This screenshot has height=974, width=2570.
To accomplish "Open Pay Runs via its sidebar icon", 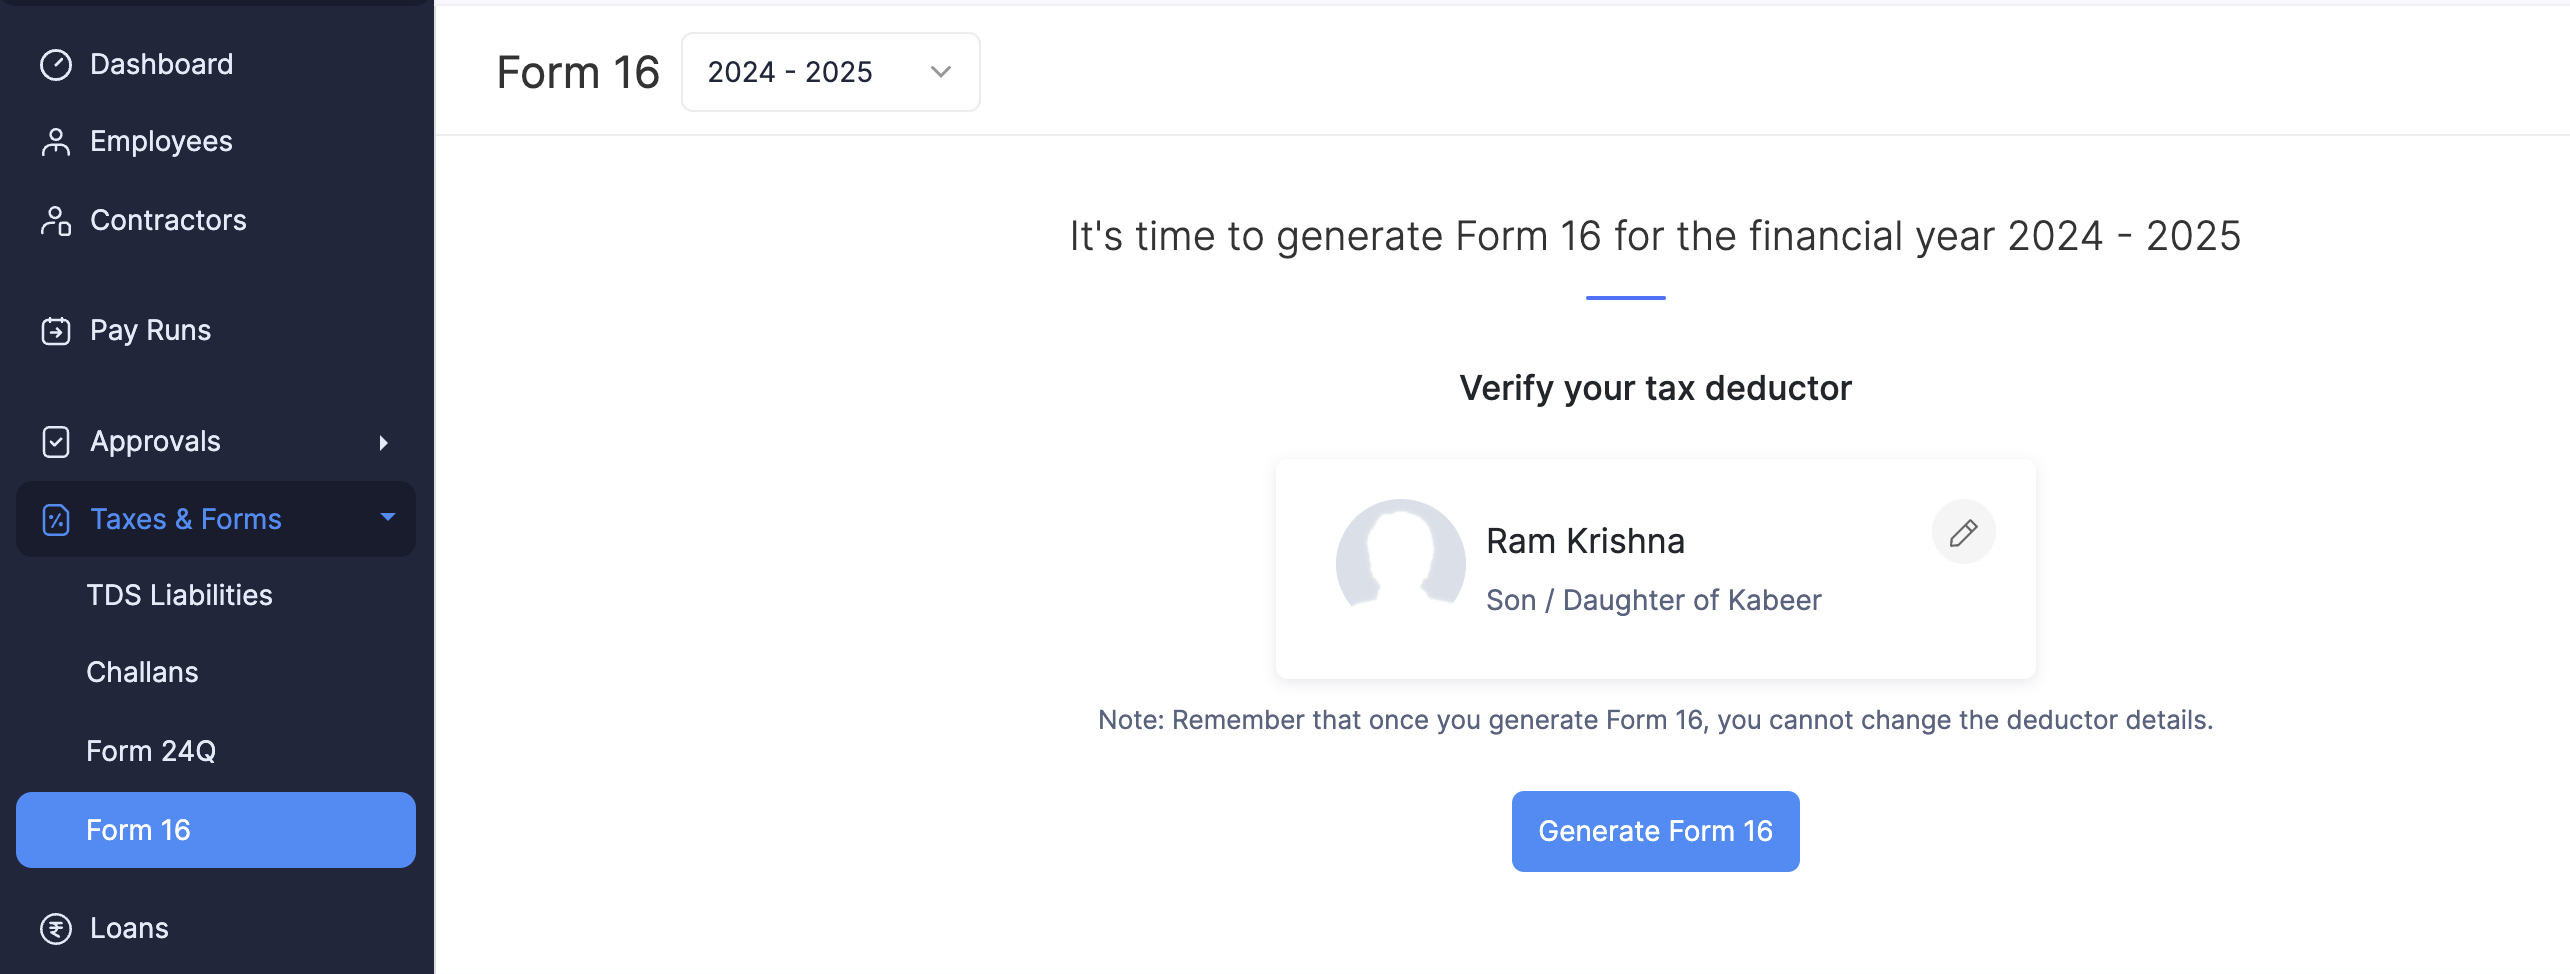I will coord(56,330).
